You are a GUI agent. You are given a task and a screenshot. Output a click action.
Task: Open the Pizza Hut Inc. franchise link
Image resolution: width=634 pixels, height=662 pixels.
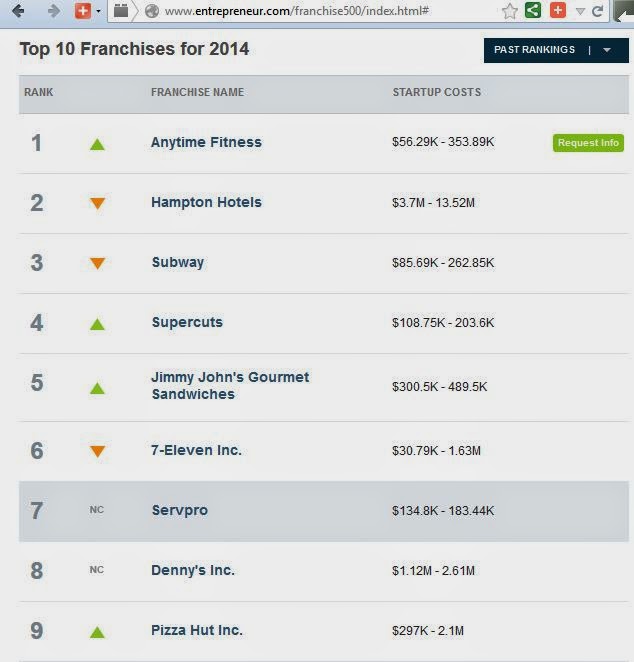coord(197,630)
